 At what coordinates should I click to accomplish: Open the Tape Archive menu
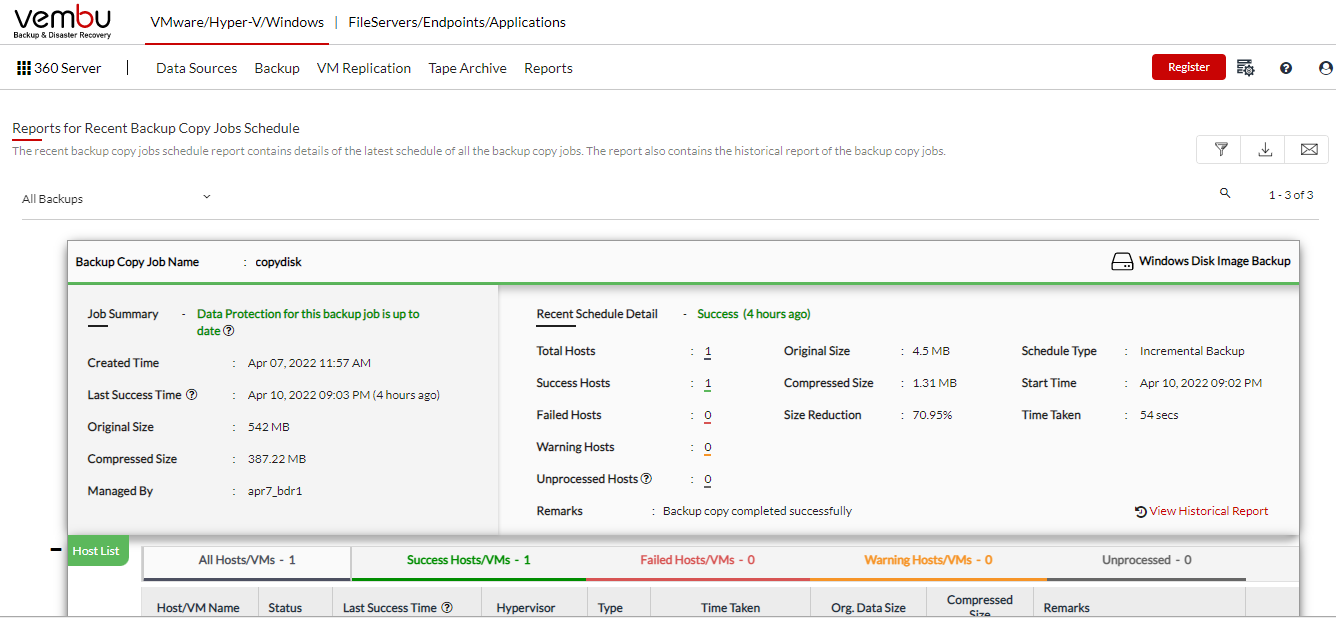tap(468, 68)
